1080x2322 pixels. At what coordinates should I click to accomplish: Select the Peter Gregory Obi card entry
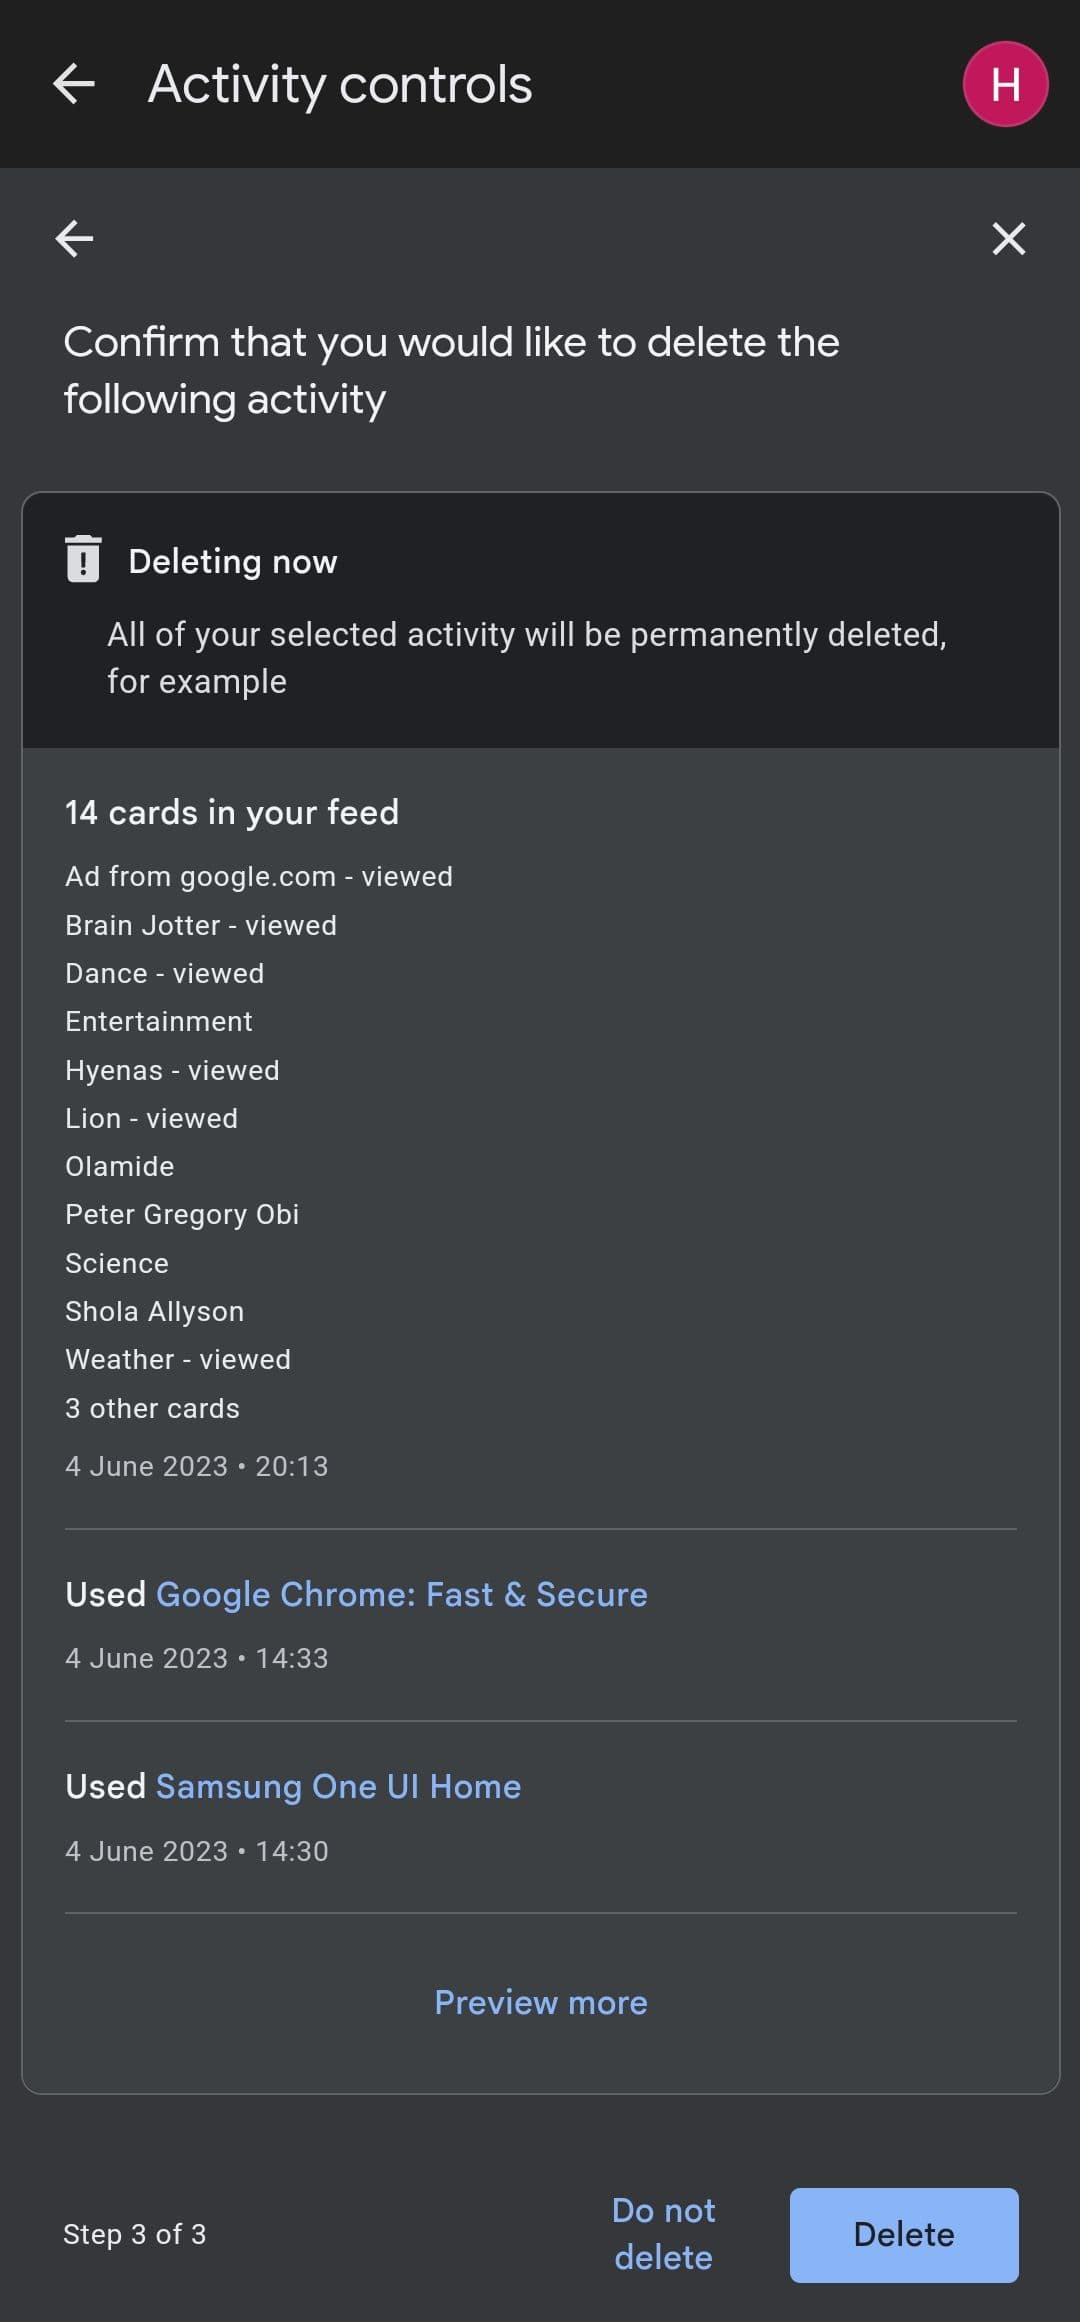pyautogui.click(x=182, y=1214)
